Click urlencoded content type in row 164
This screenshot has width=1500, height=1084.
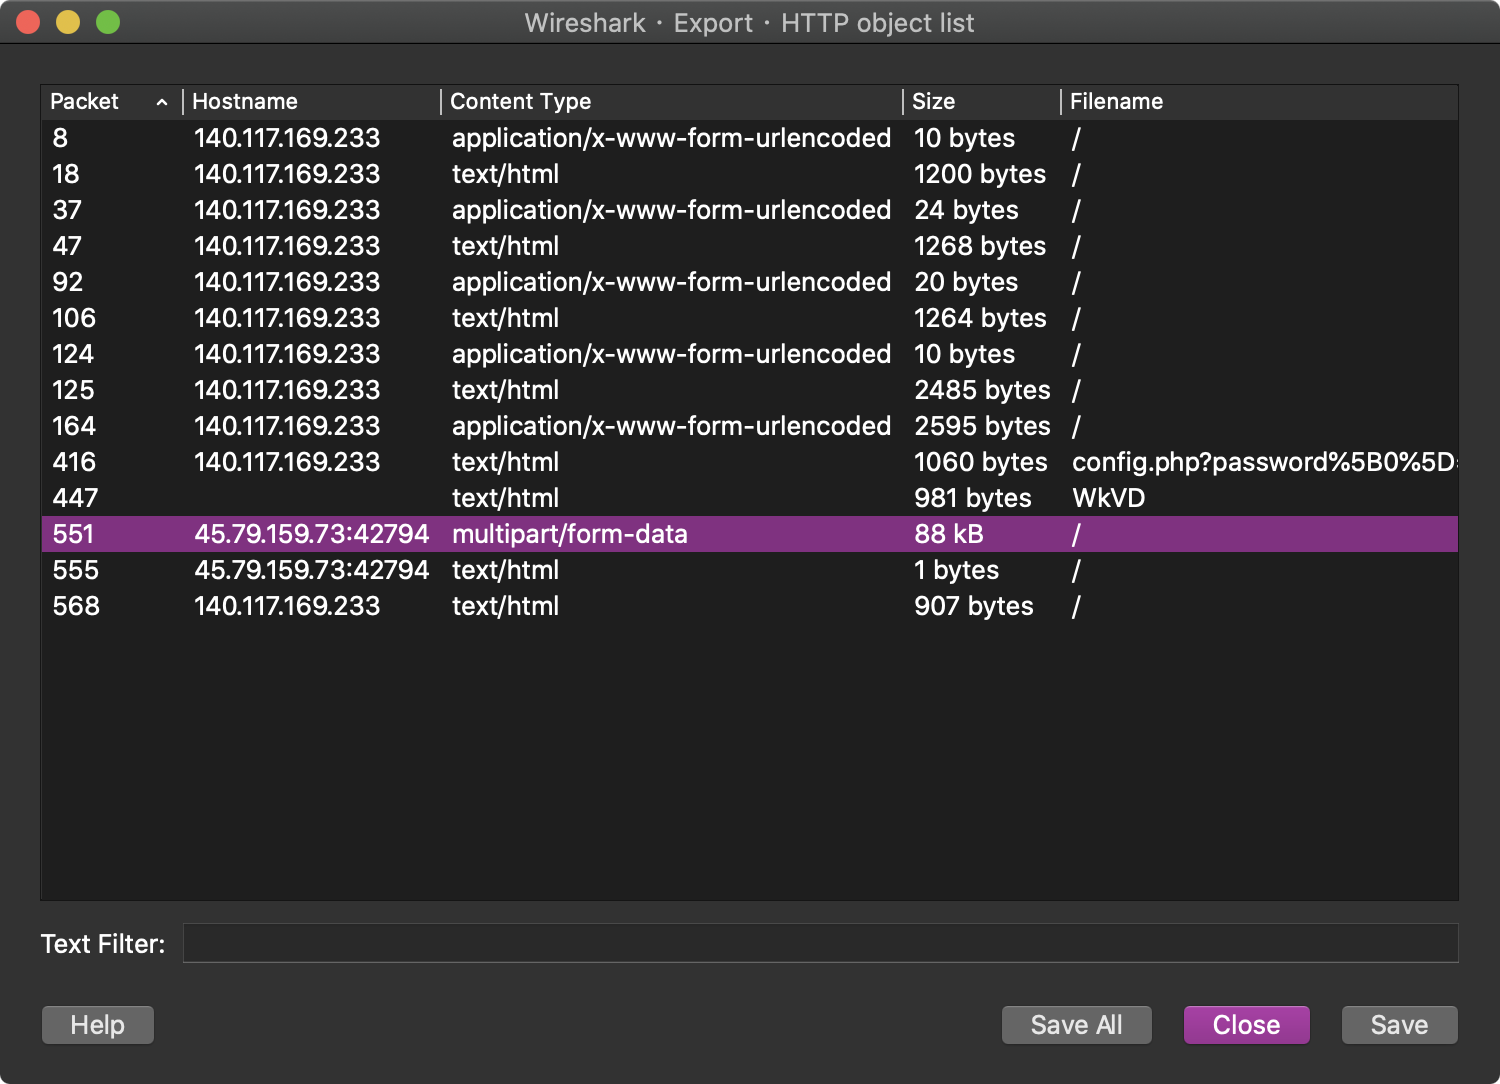671,426
